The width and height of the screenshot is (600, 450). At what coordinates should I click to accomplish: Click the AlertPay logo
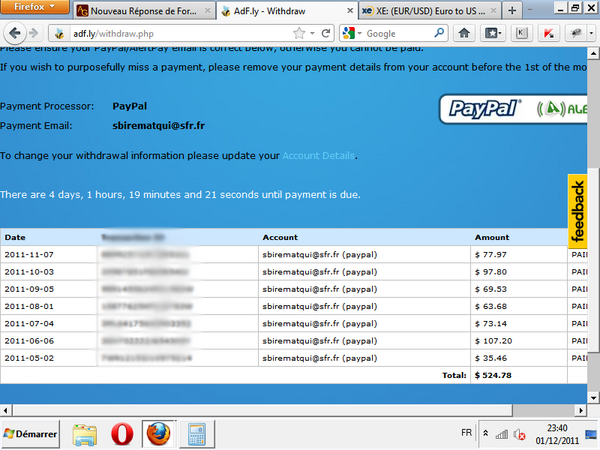[561, 109]
